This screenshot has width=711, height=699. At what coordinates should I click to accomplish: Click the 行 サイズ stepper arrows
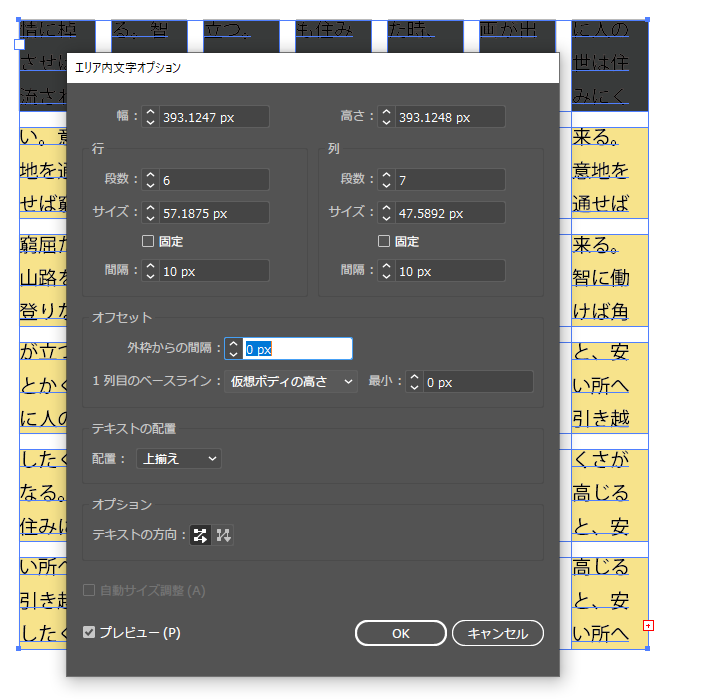[x=151, y=213]
